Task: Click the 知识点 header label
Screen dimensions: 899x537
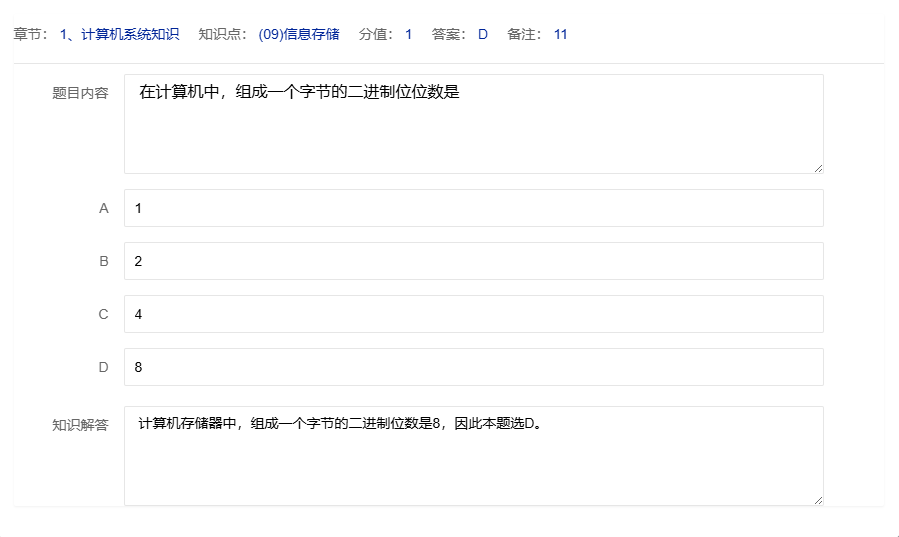Action: coord(222,34)
